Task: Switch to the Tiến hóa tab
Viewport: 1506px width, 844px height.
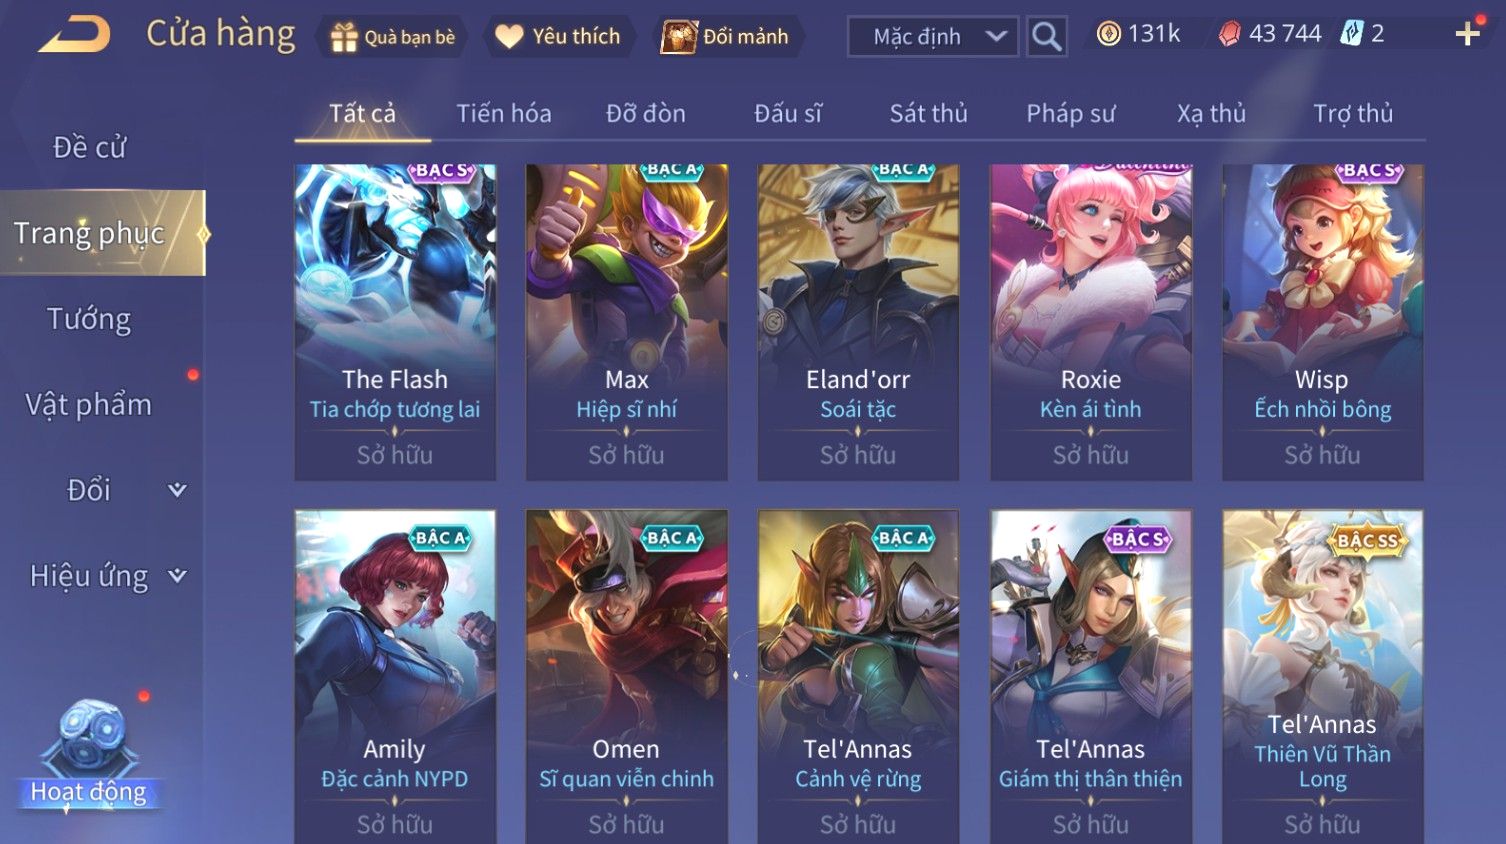Action: [x=504, y=113]
